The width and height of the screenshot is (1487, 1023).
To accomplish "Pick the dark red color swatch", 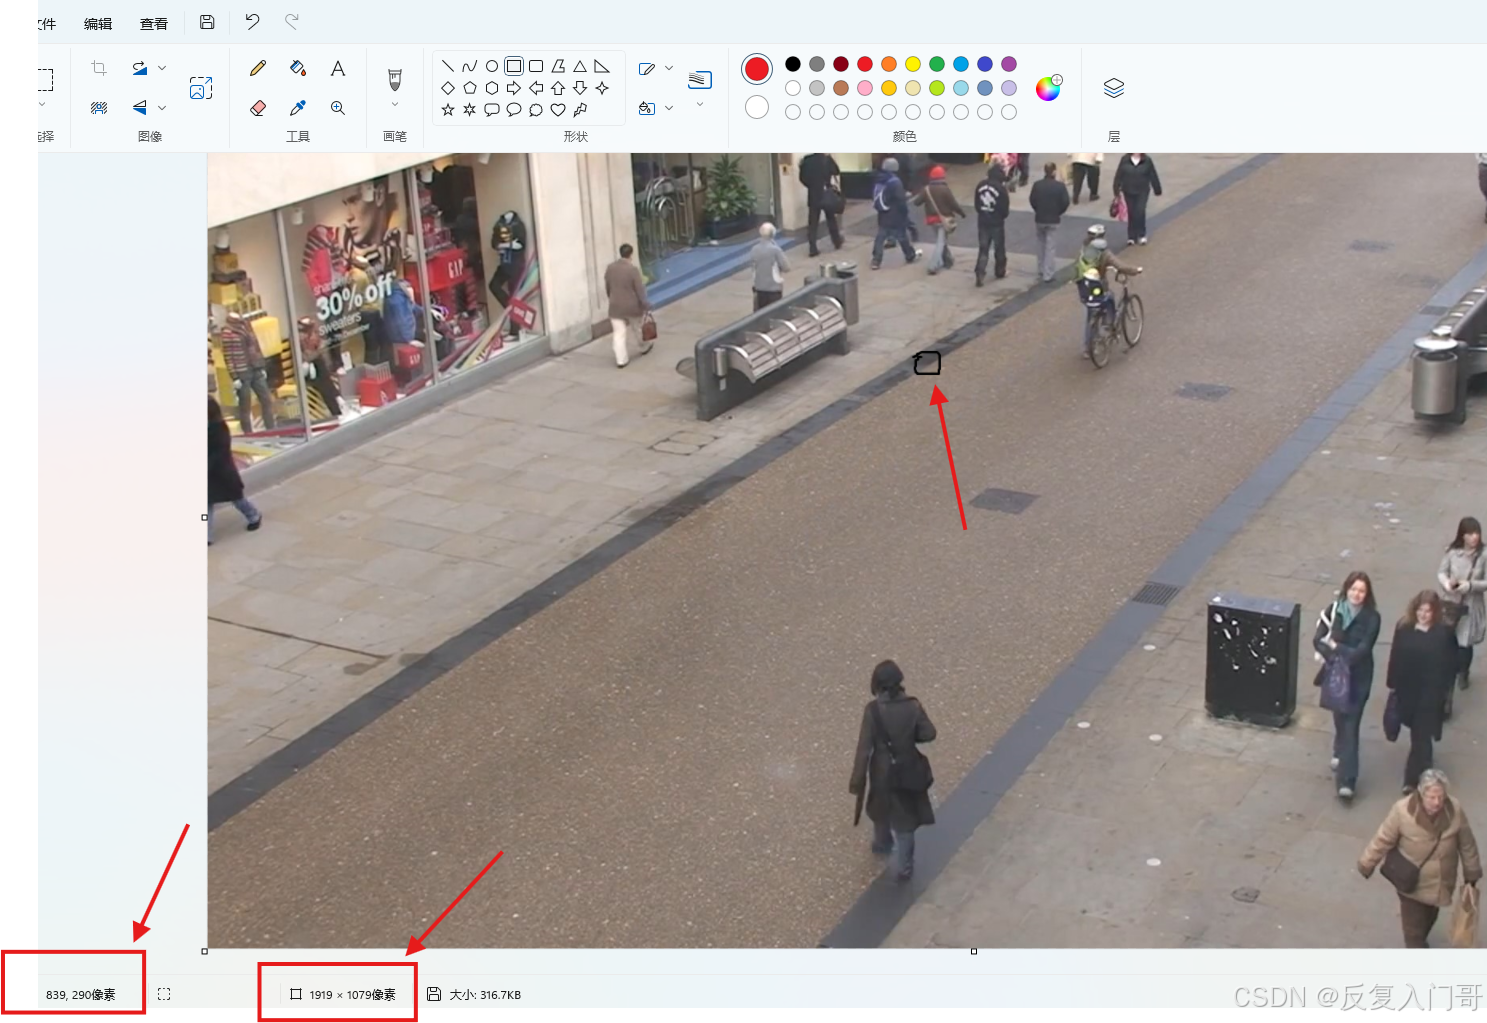I will (x=841, y=64).
